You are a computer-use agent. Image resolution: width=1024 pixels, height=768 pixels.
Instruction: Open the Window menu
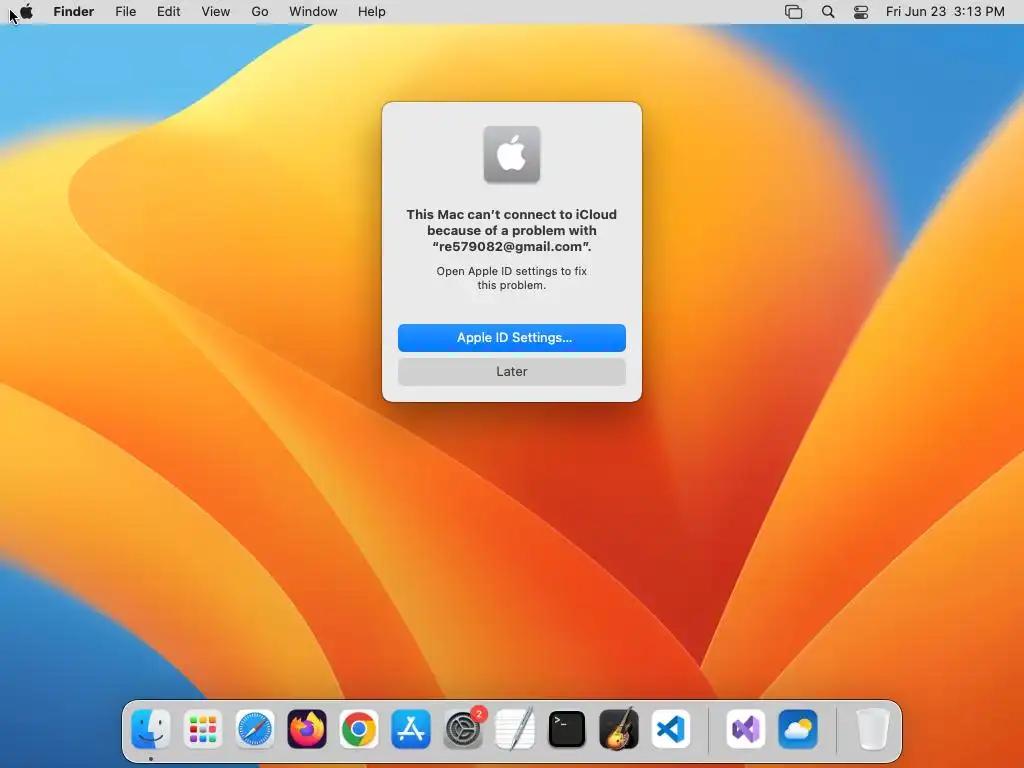(x=313, y=12)
